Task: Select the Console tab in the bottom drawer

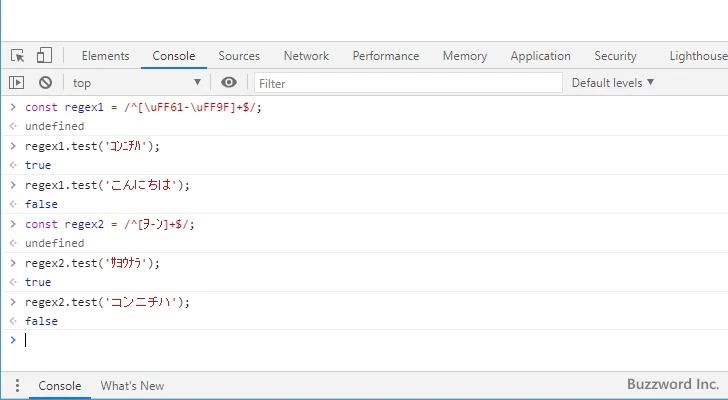Action: 60,386
